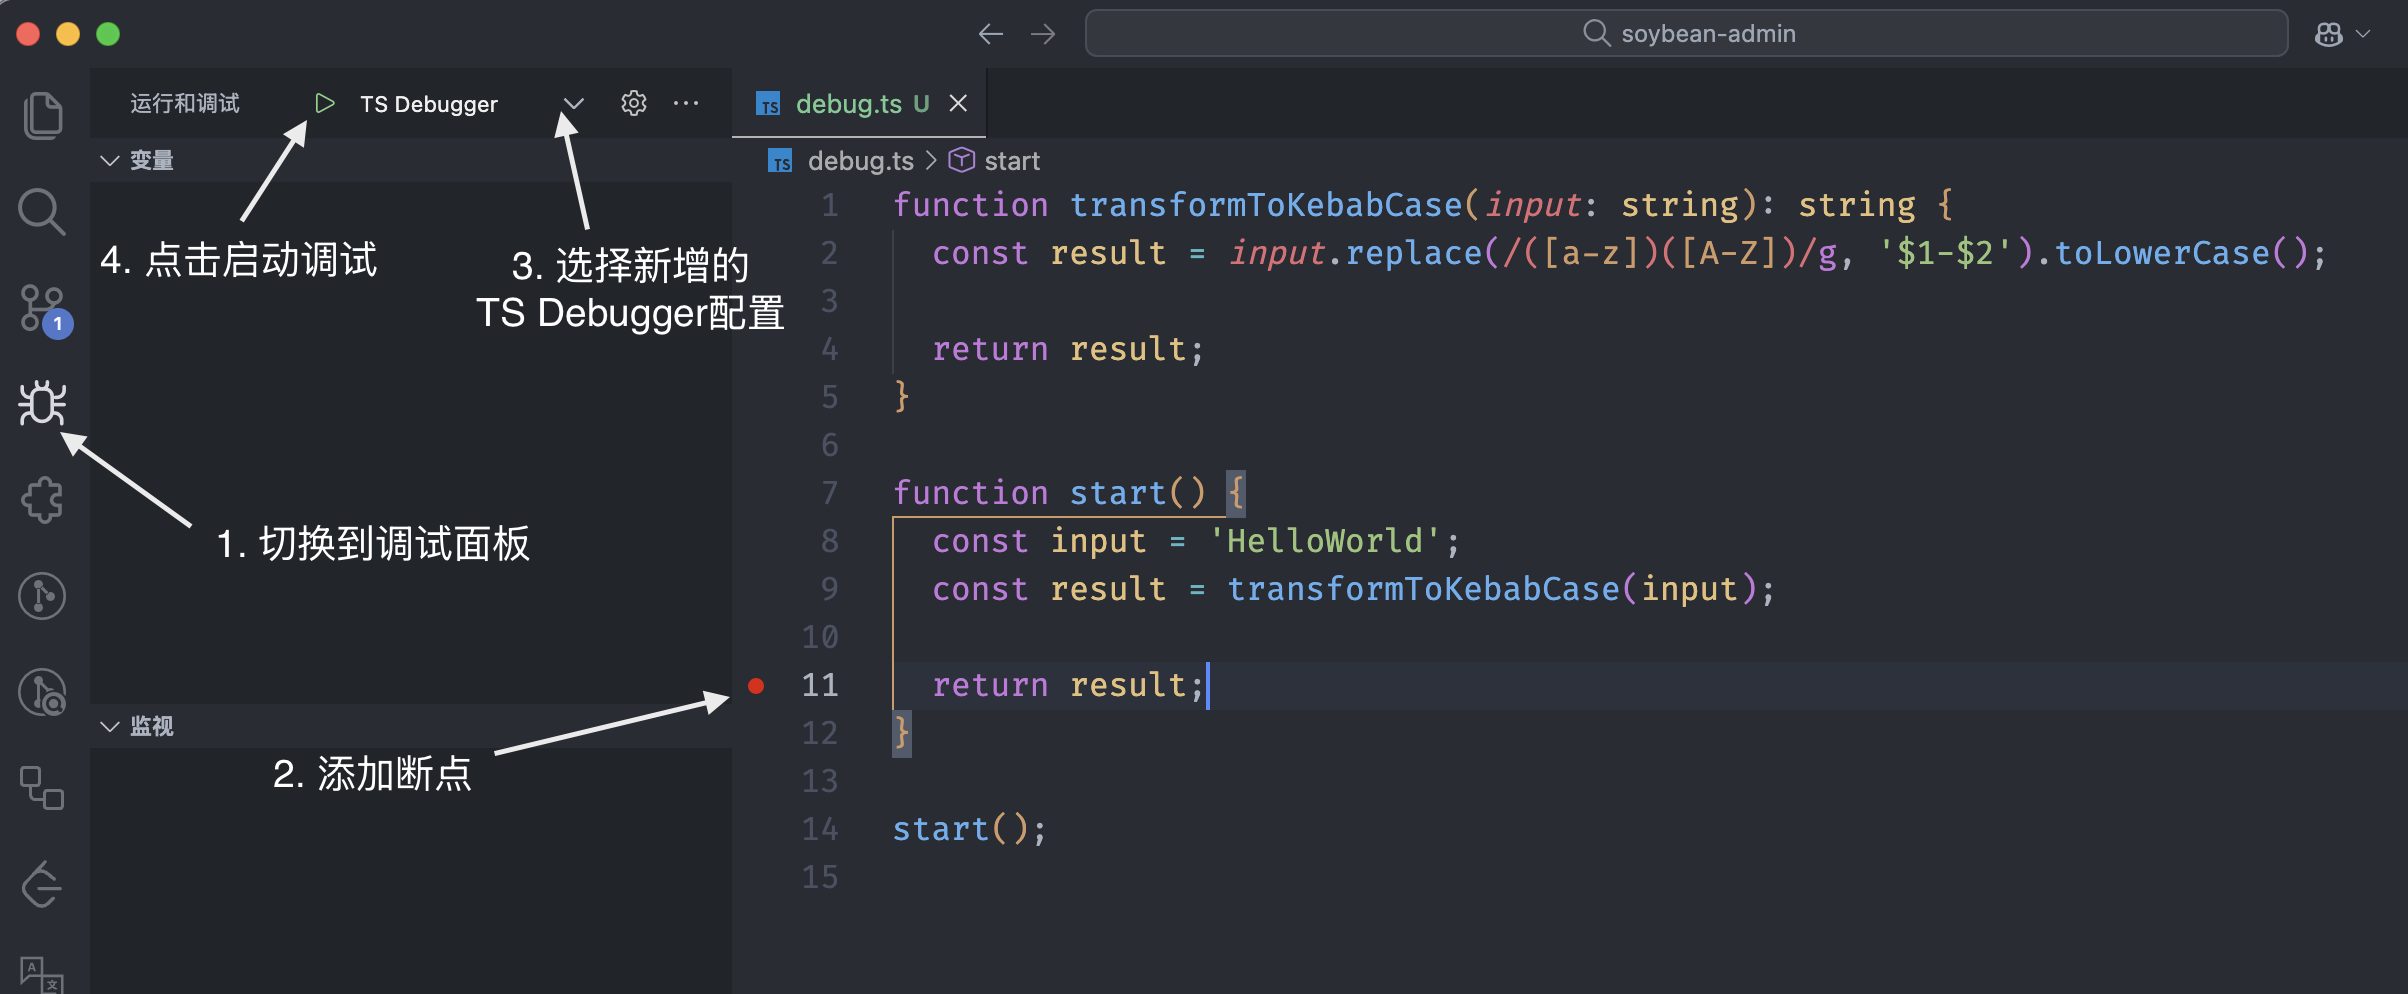Image resolution: width=2408 pixels, height=994 pixels.
Task: Open the Search view in activity bar
Action: [x=42, y=211]
